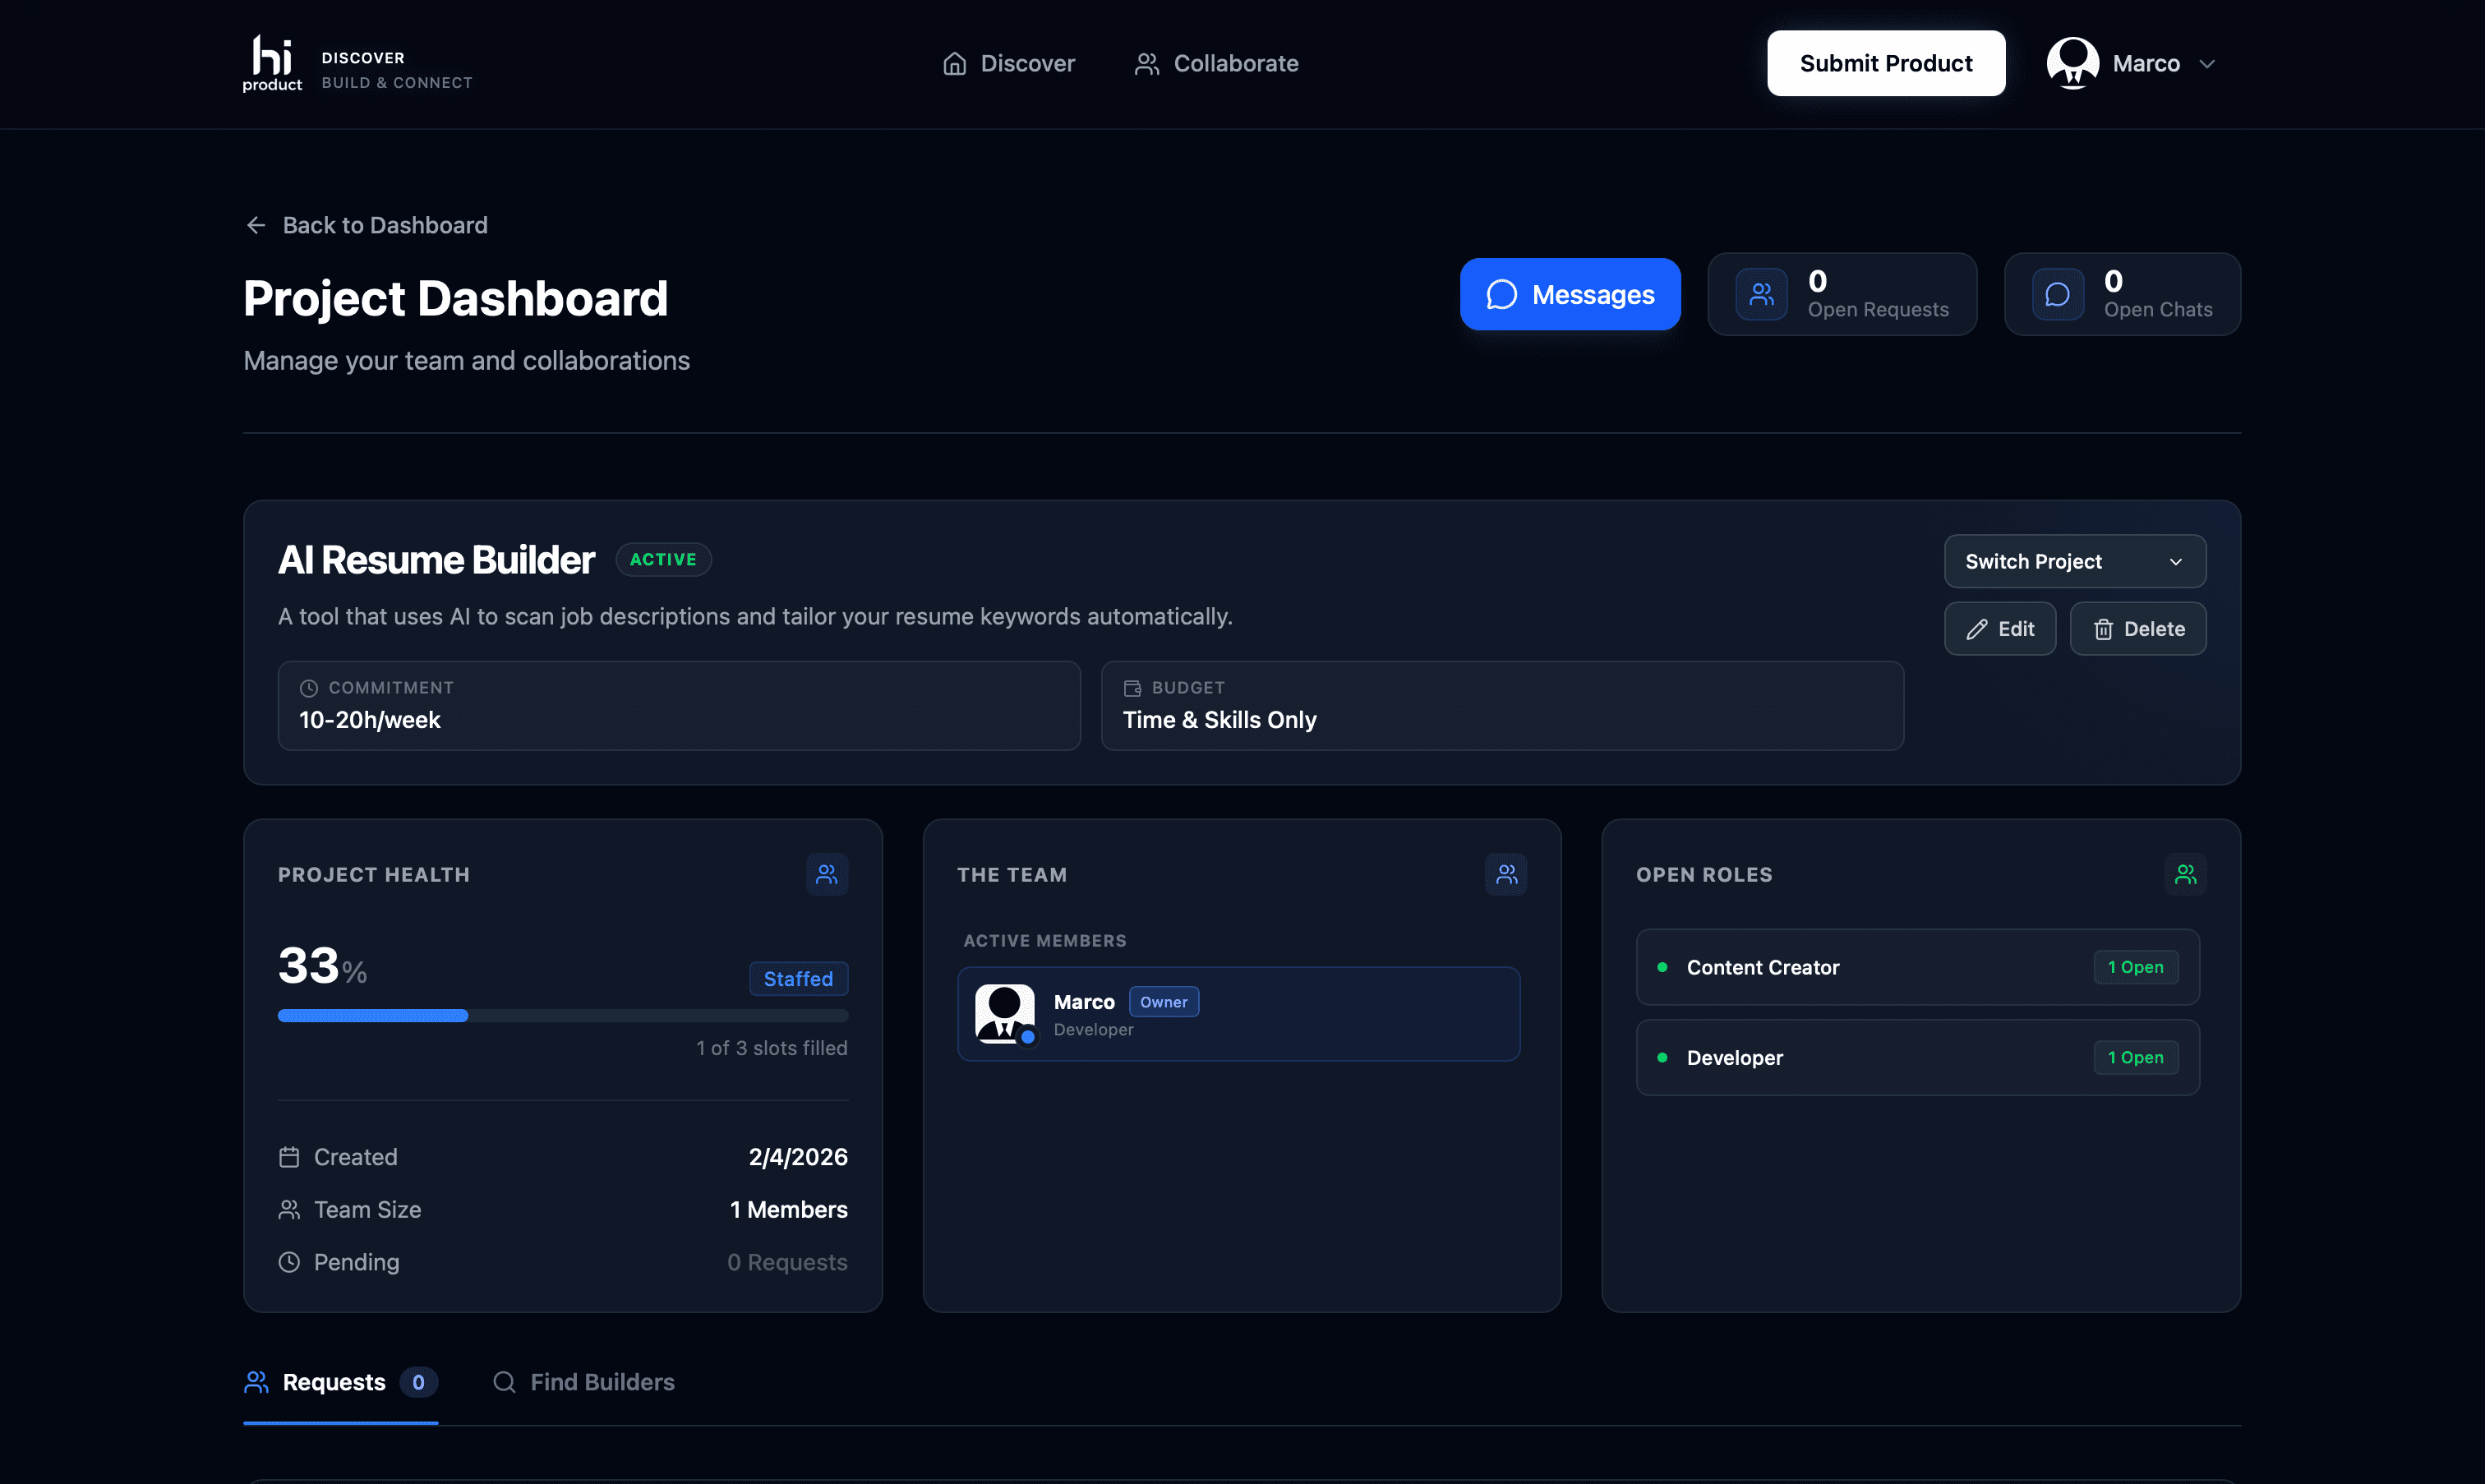Screen dimensions: 2485x1484
Task: Select the team icon in The Team panel
Action: (1506, 873)
